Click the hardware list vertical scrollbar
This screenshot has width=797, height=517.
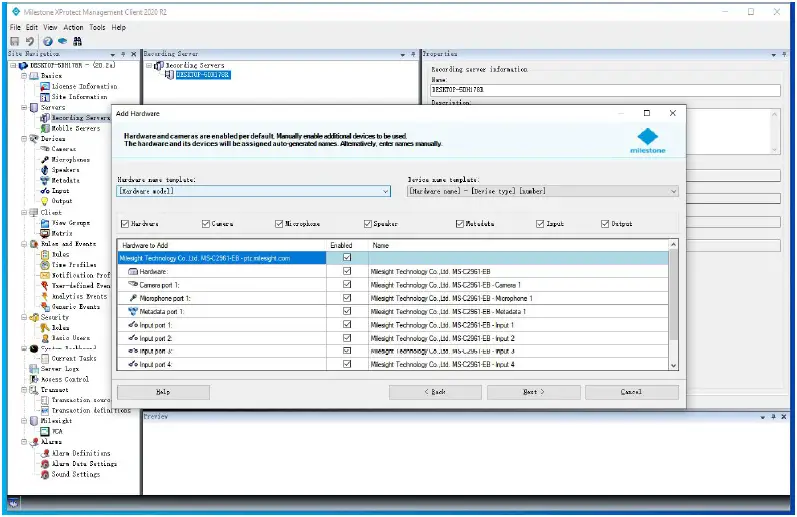(x=673, y=295)
